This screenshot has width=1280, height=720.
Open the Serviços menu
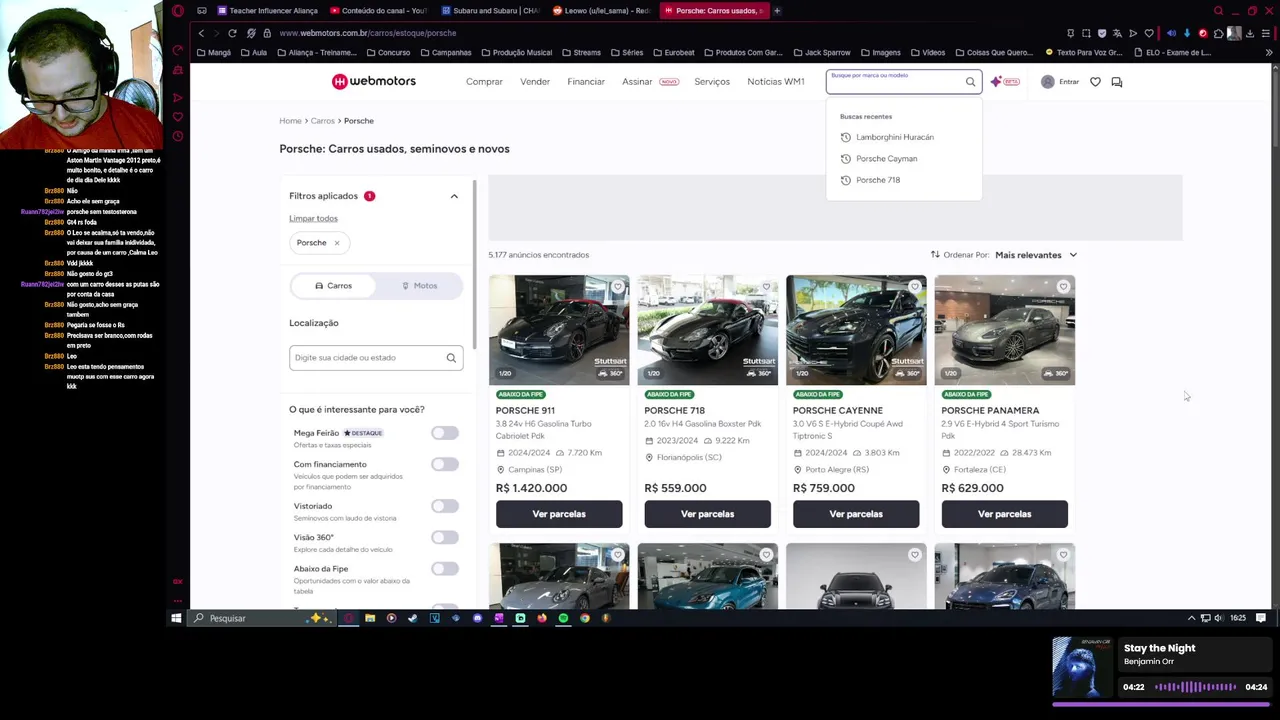pos(712,82)
